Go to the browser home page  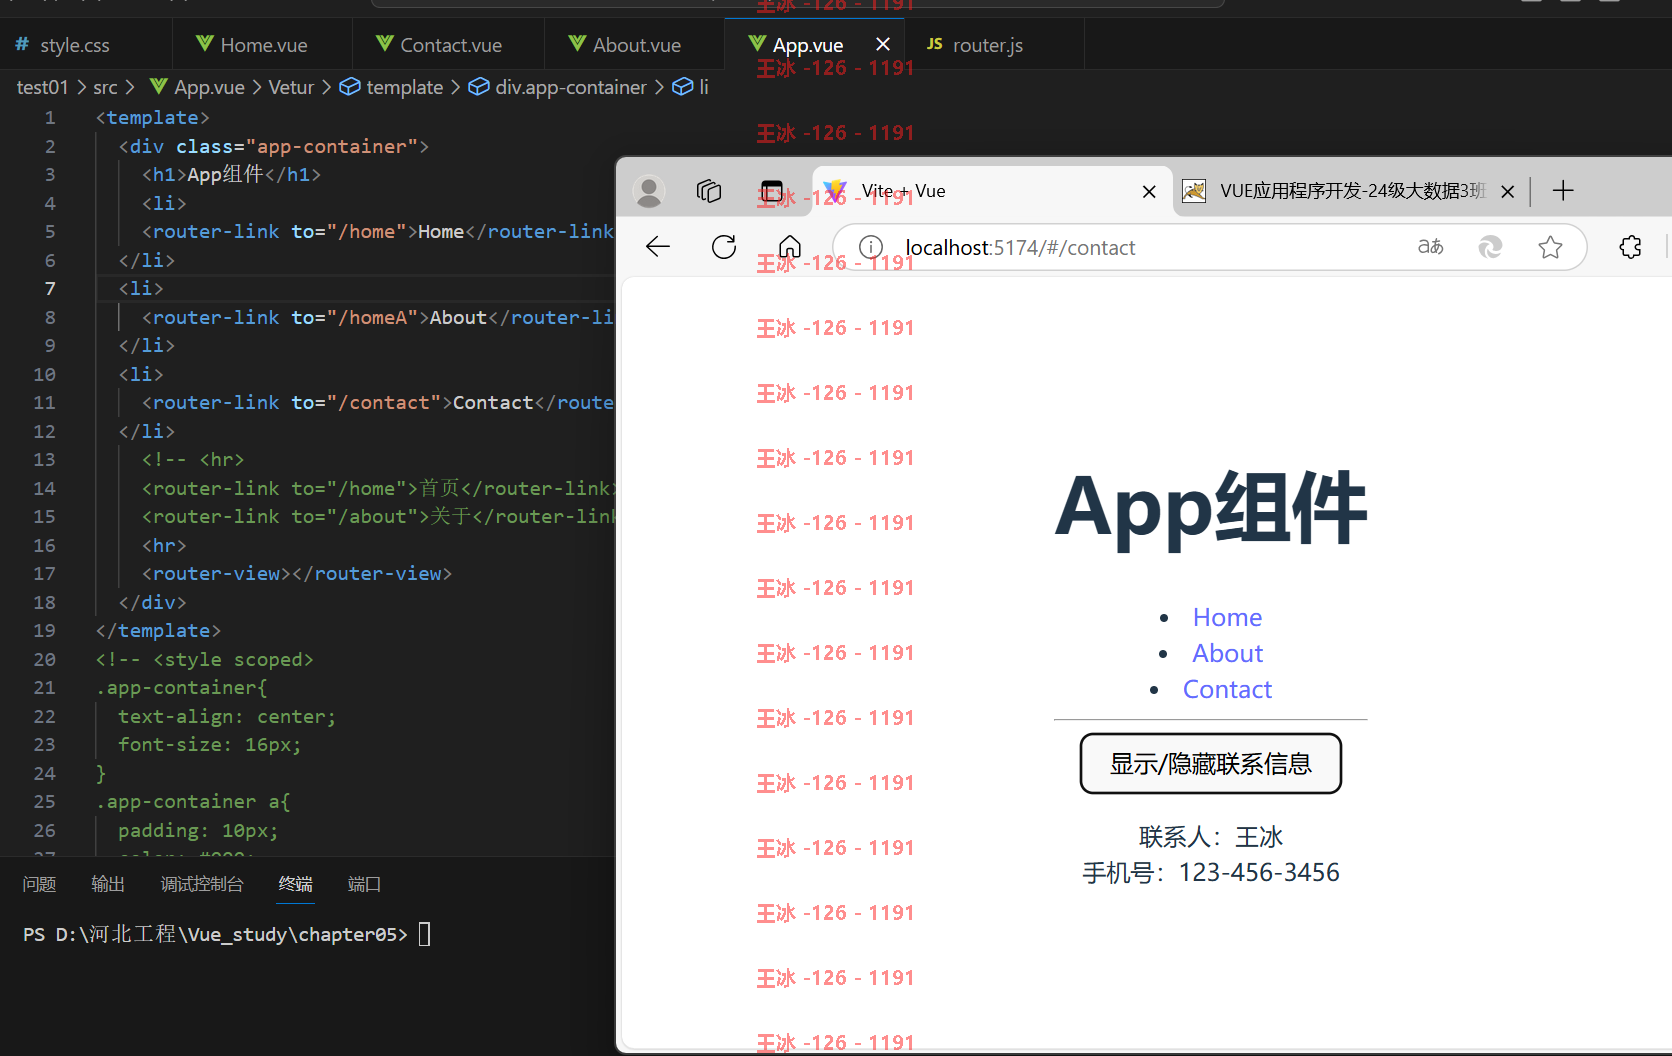790,247
